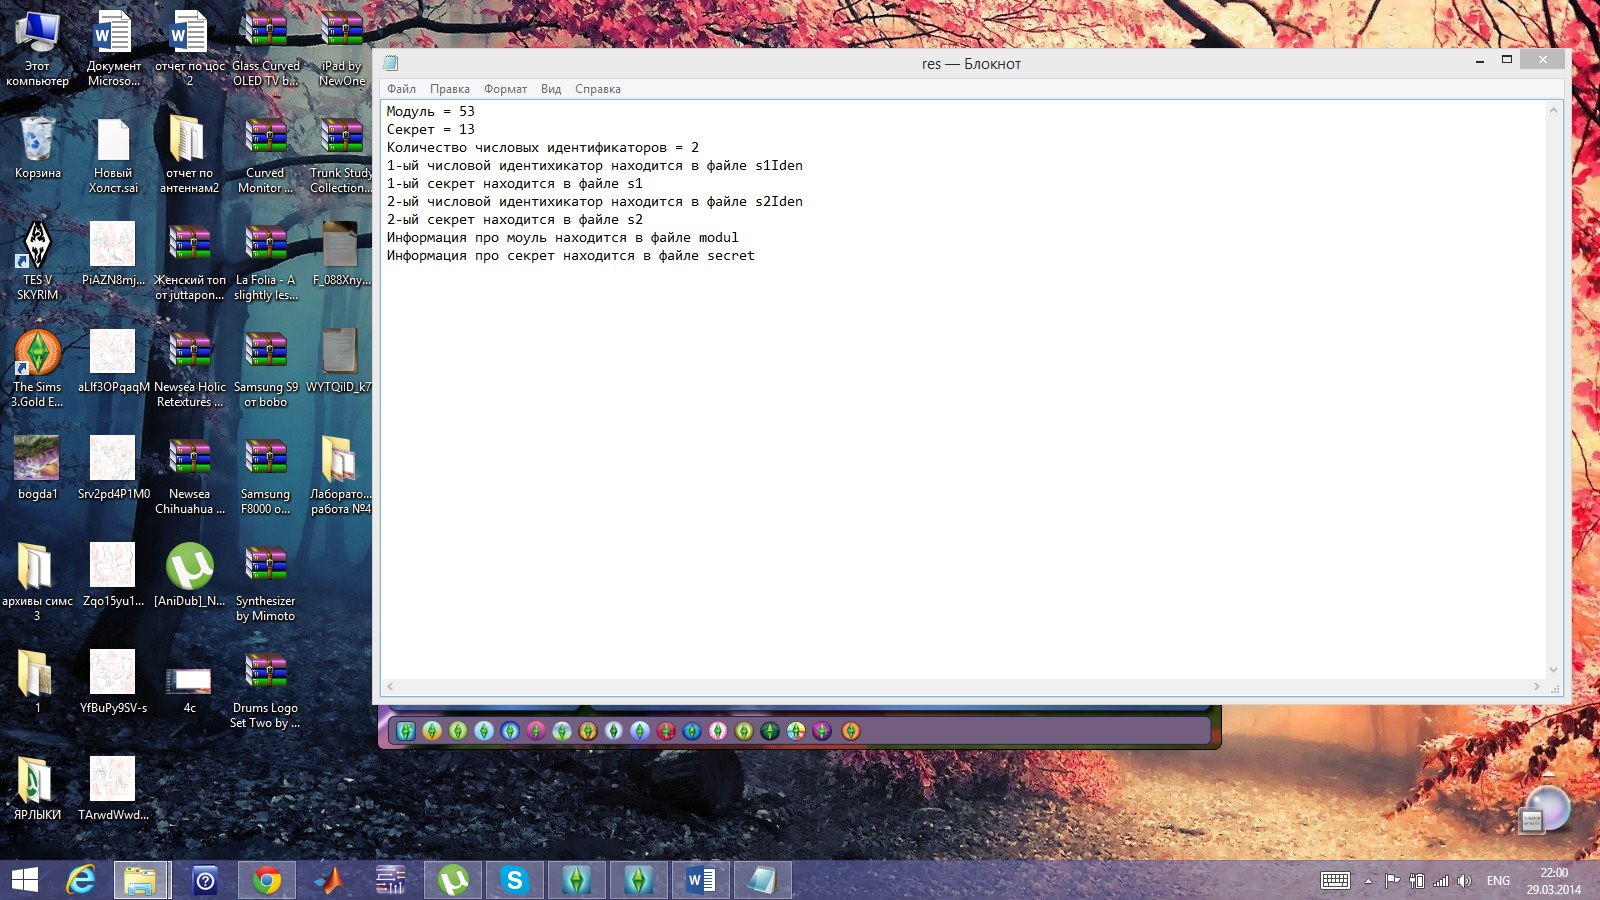Show hidden tray icons arrow
1600x900 pixels.
click(1368, 881)
